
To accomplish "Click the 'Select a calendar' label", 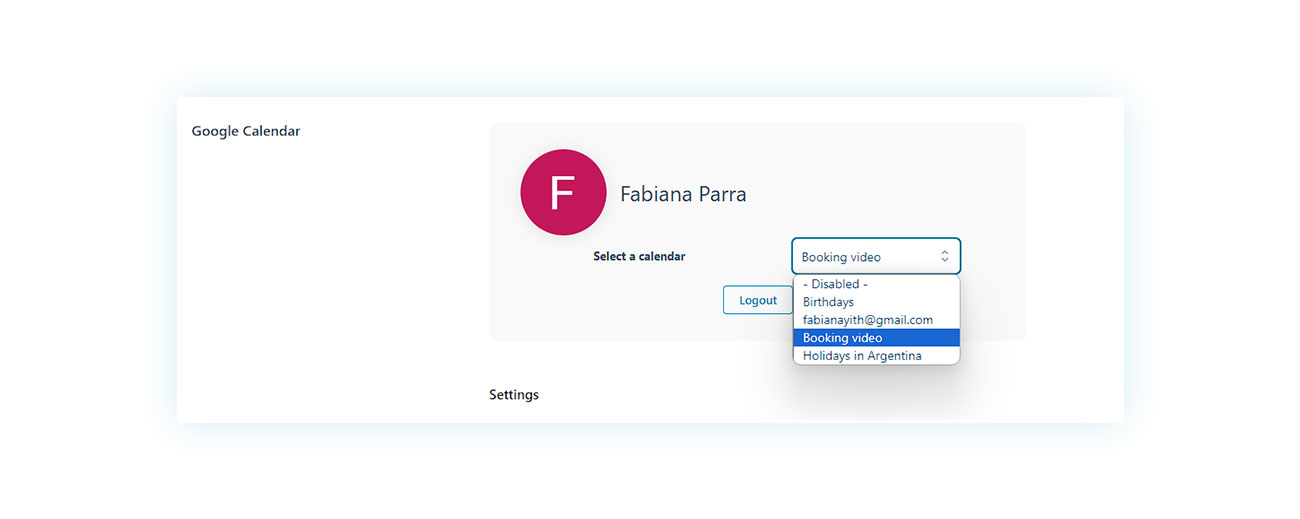I will 639,257.
